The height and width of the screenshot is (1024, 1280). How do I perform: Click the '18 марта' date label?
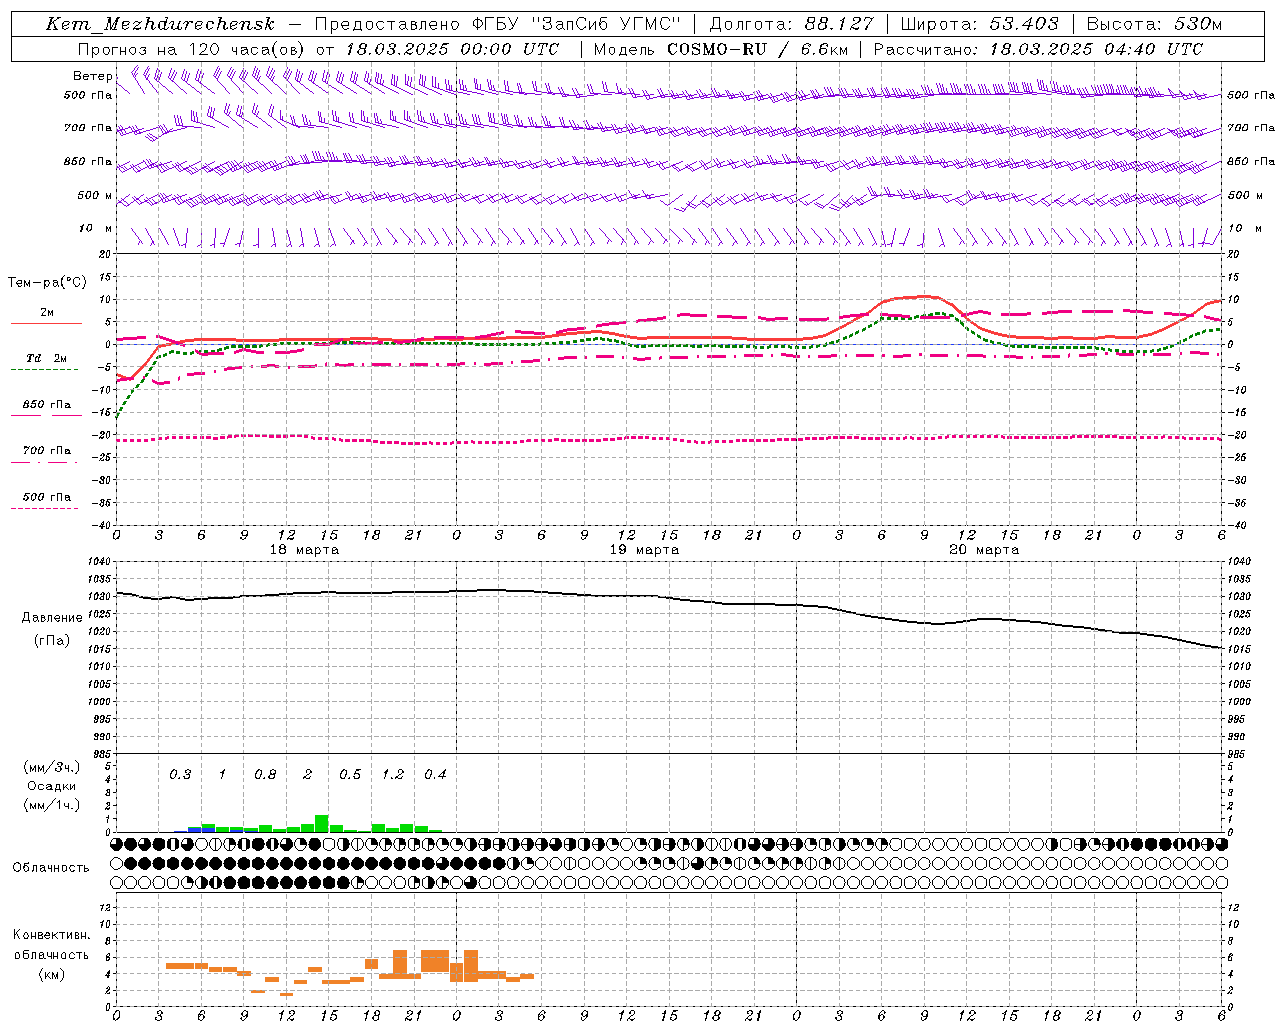(x=304, y=550)
